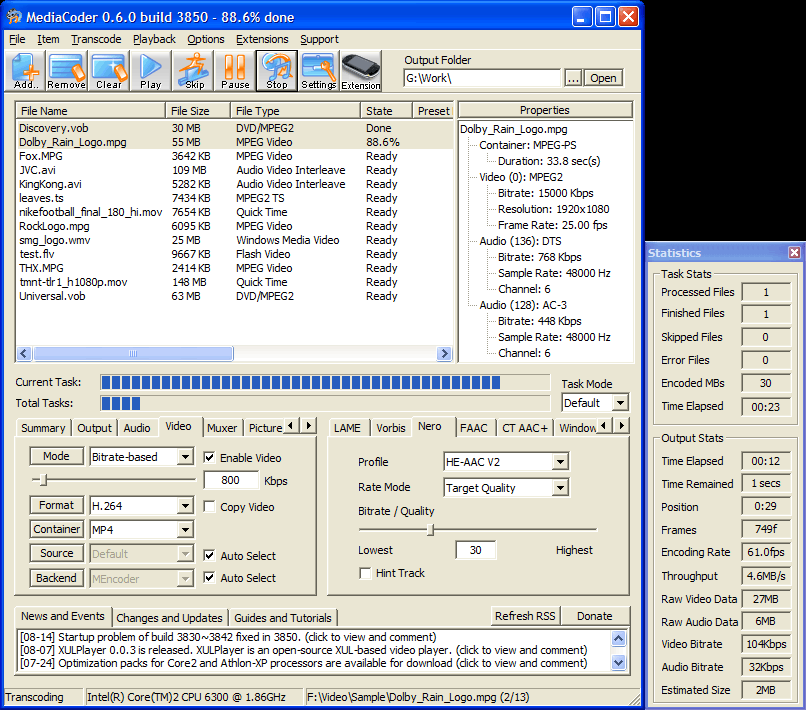Viewport: 806px width, 710px height.
Task: Click the file list horizontal scrollbar
Action: point(234,354)
